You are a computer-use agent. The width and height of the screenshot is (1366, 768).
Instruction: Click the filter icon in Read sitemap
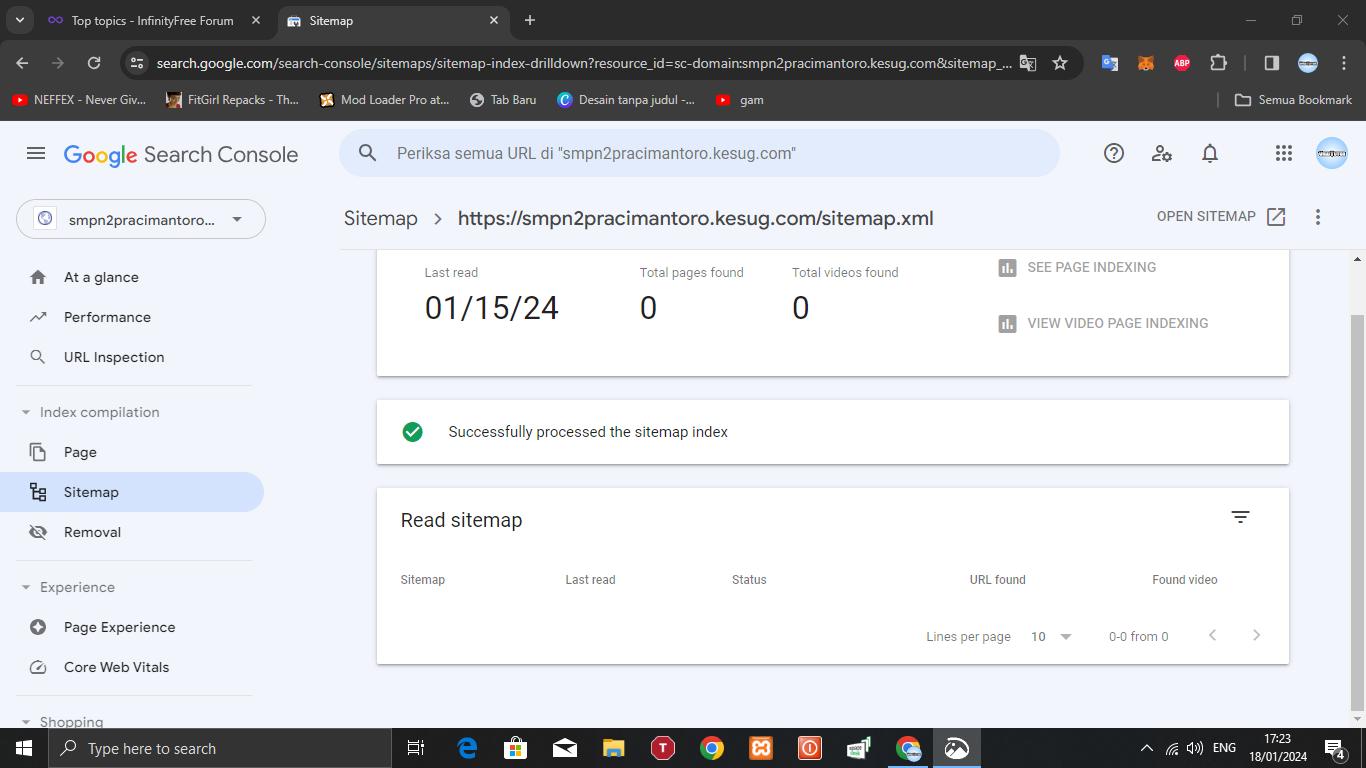click(x=1240, y=517)
